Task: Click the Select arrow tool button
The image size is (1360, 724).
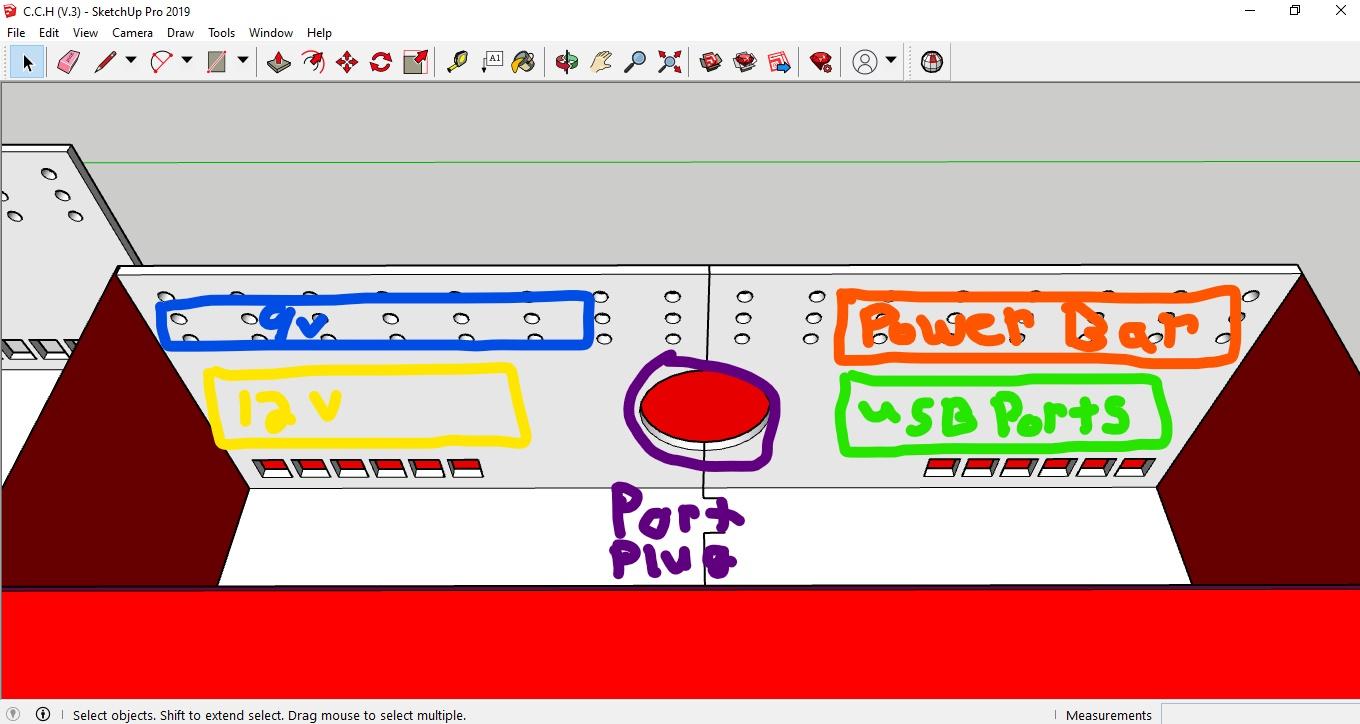Action: click(27, 62)
